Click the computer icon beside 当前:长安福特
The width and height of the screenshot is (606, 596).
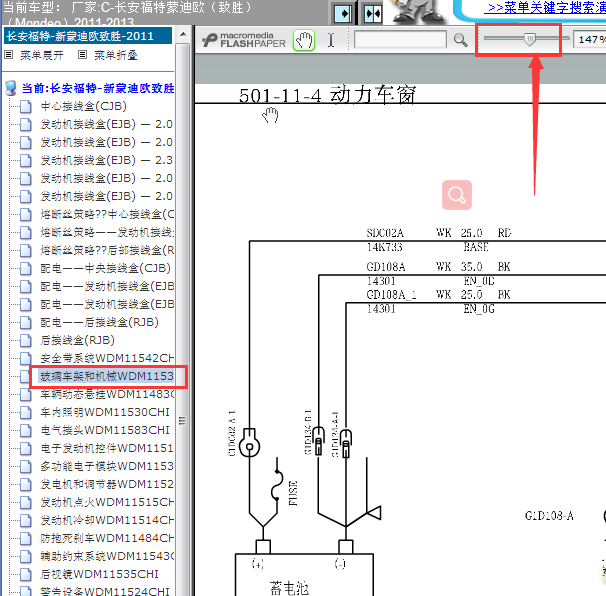[11, 88]
